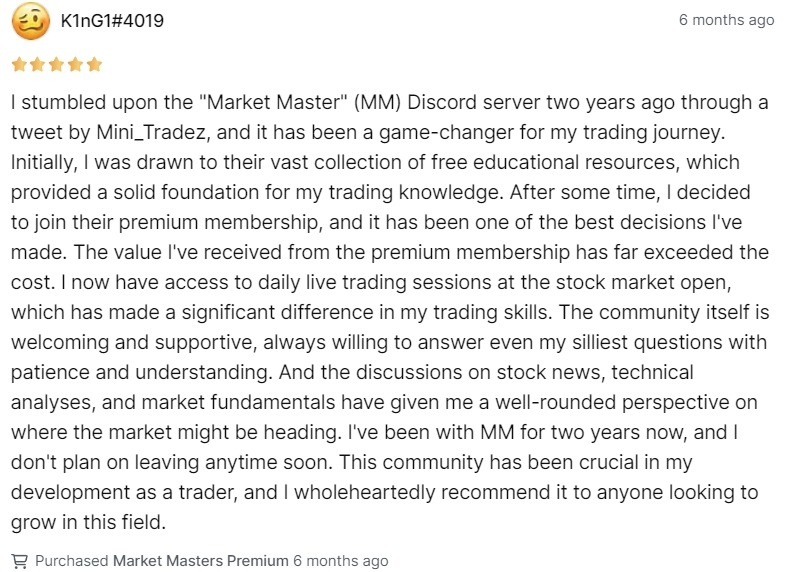790x572 pixels.
Task: Click the 'Purchased' label beside the cart
Action: point(72,560)
